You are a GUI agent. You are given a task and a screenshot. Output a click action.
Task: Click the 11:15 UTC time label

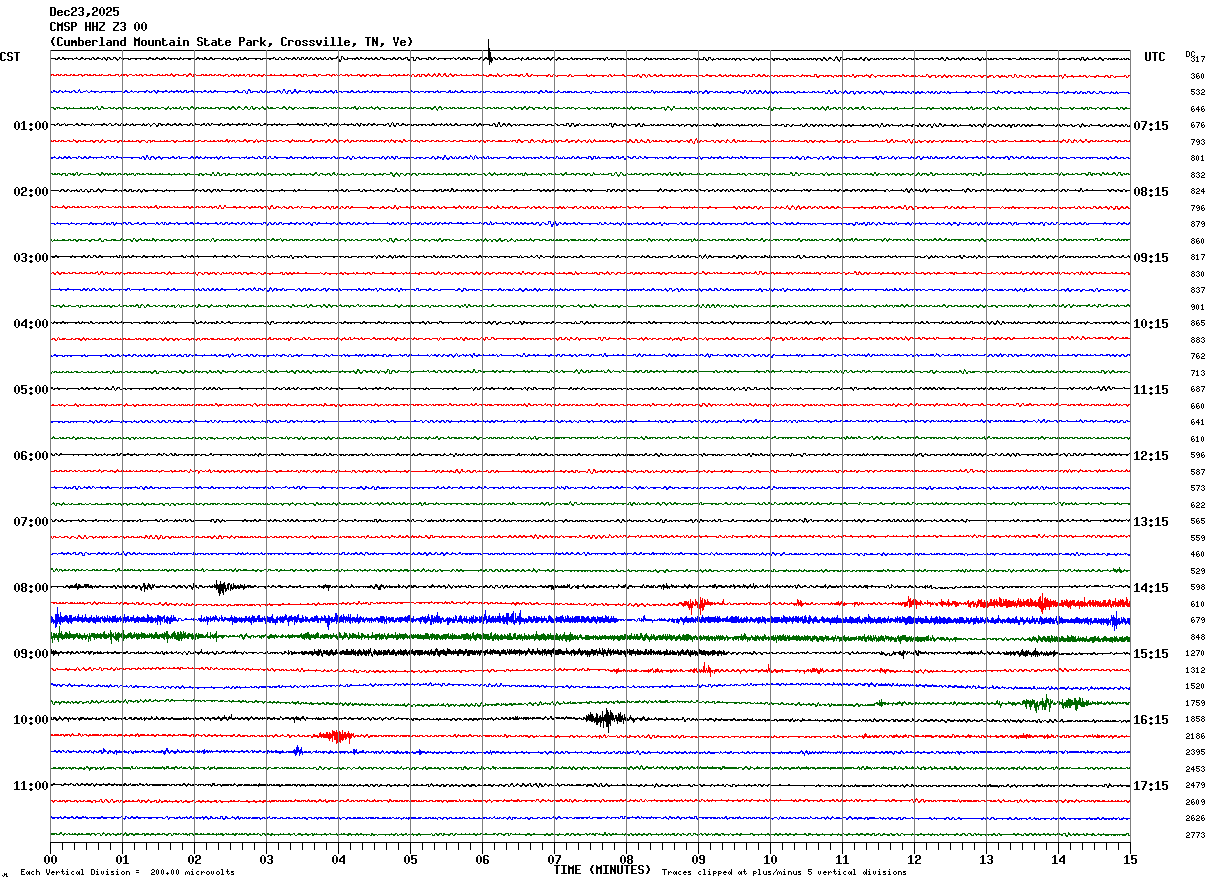(x=1151, y=390)
